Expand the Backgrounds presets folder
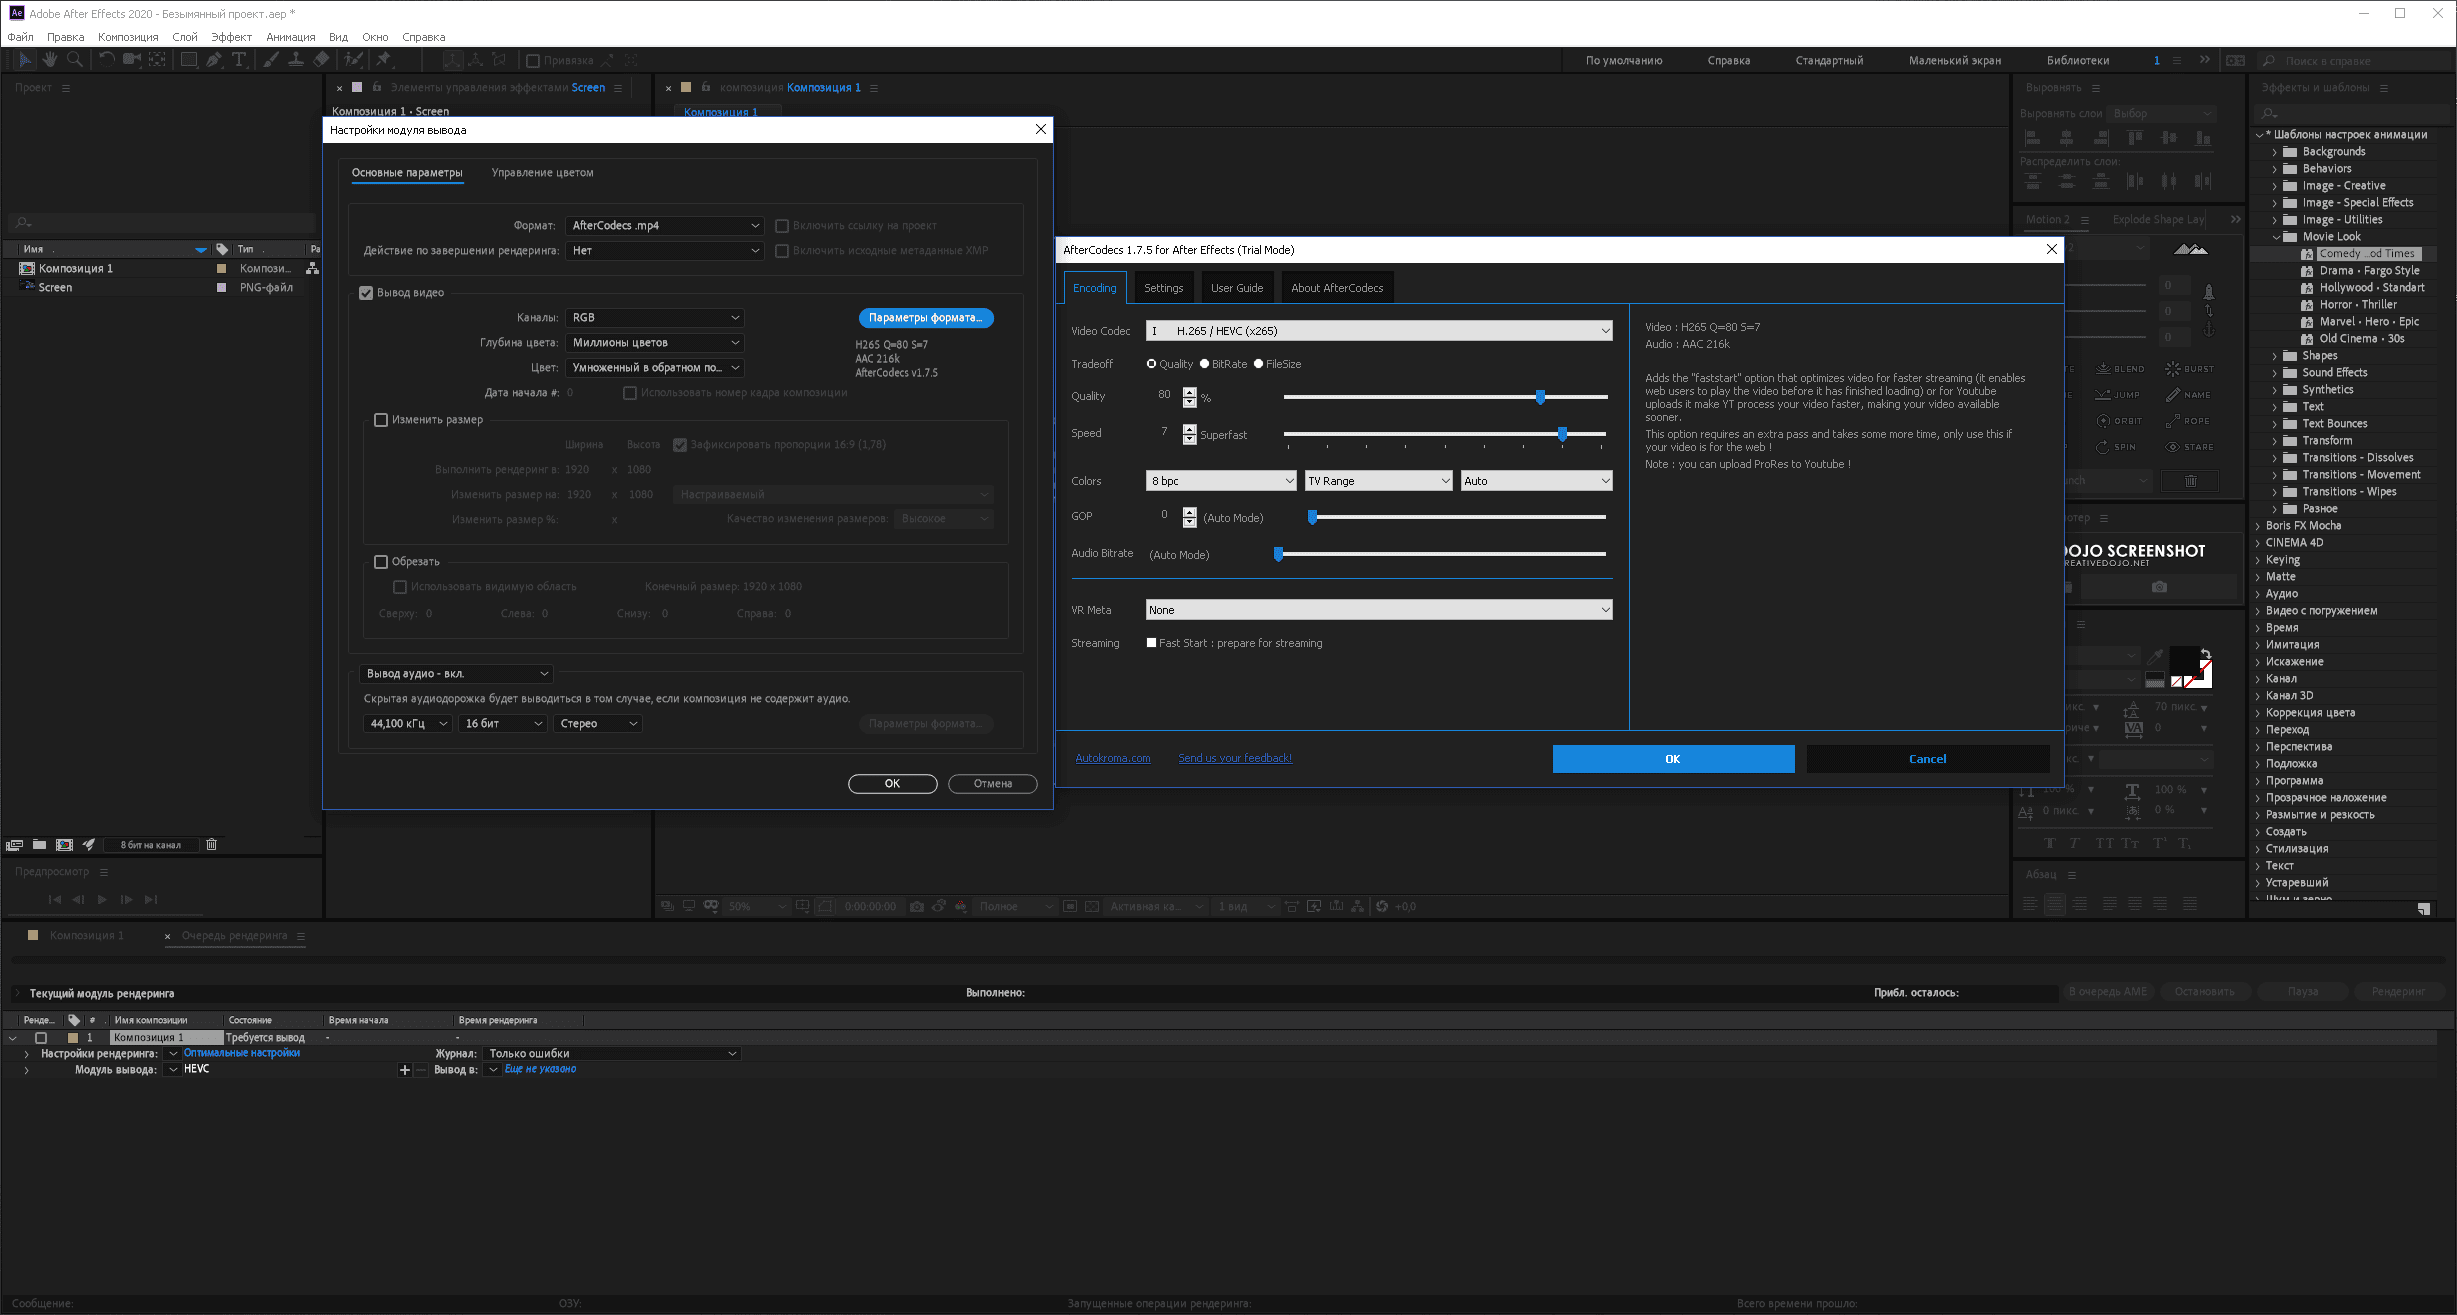 (x=2274, y=152)
